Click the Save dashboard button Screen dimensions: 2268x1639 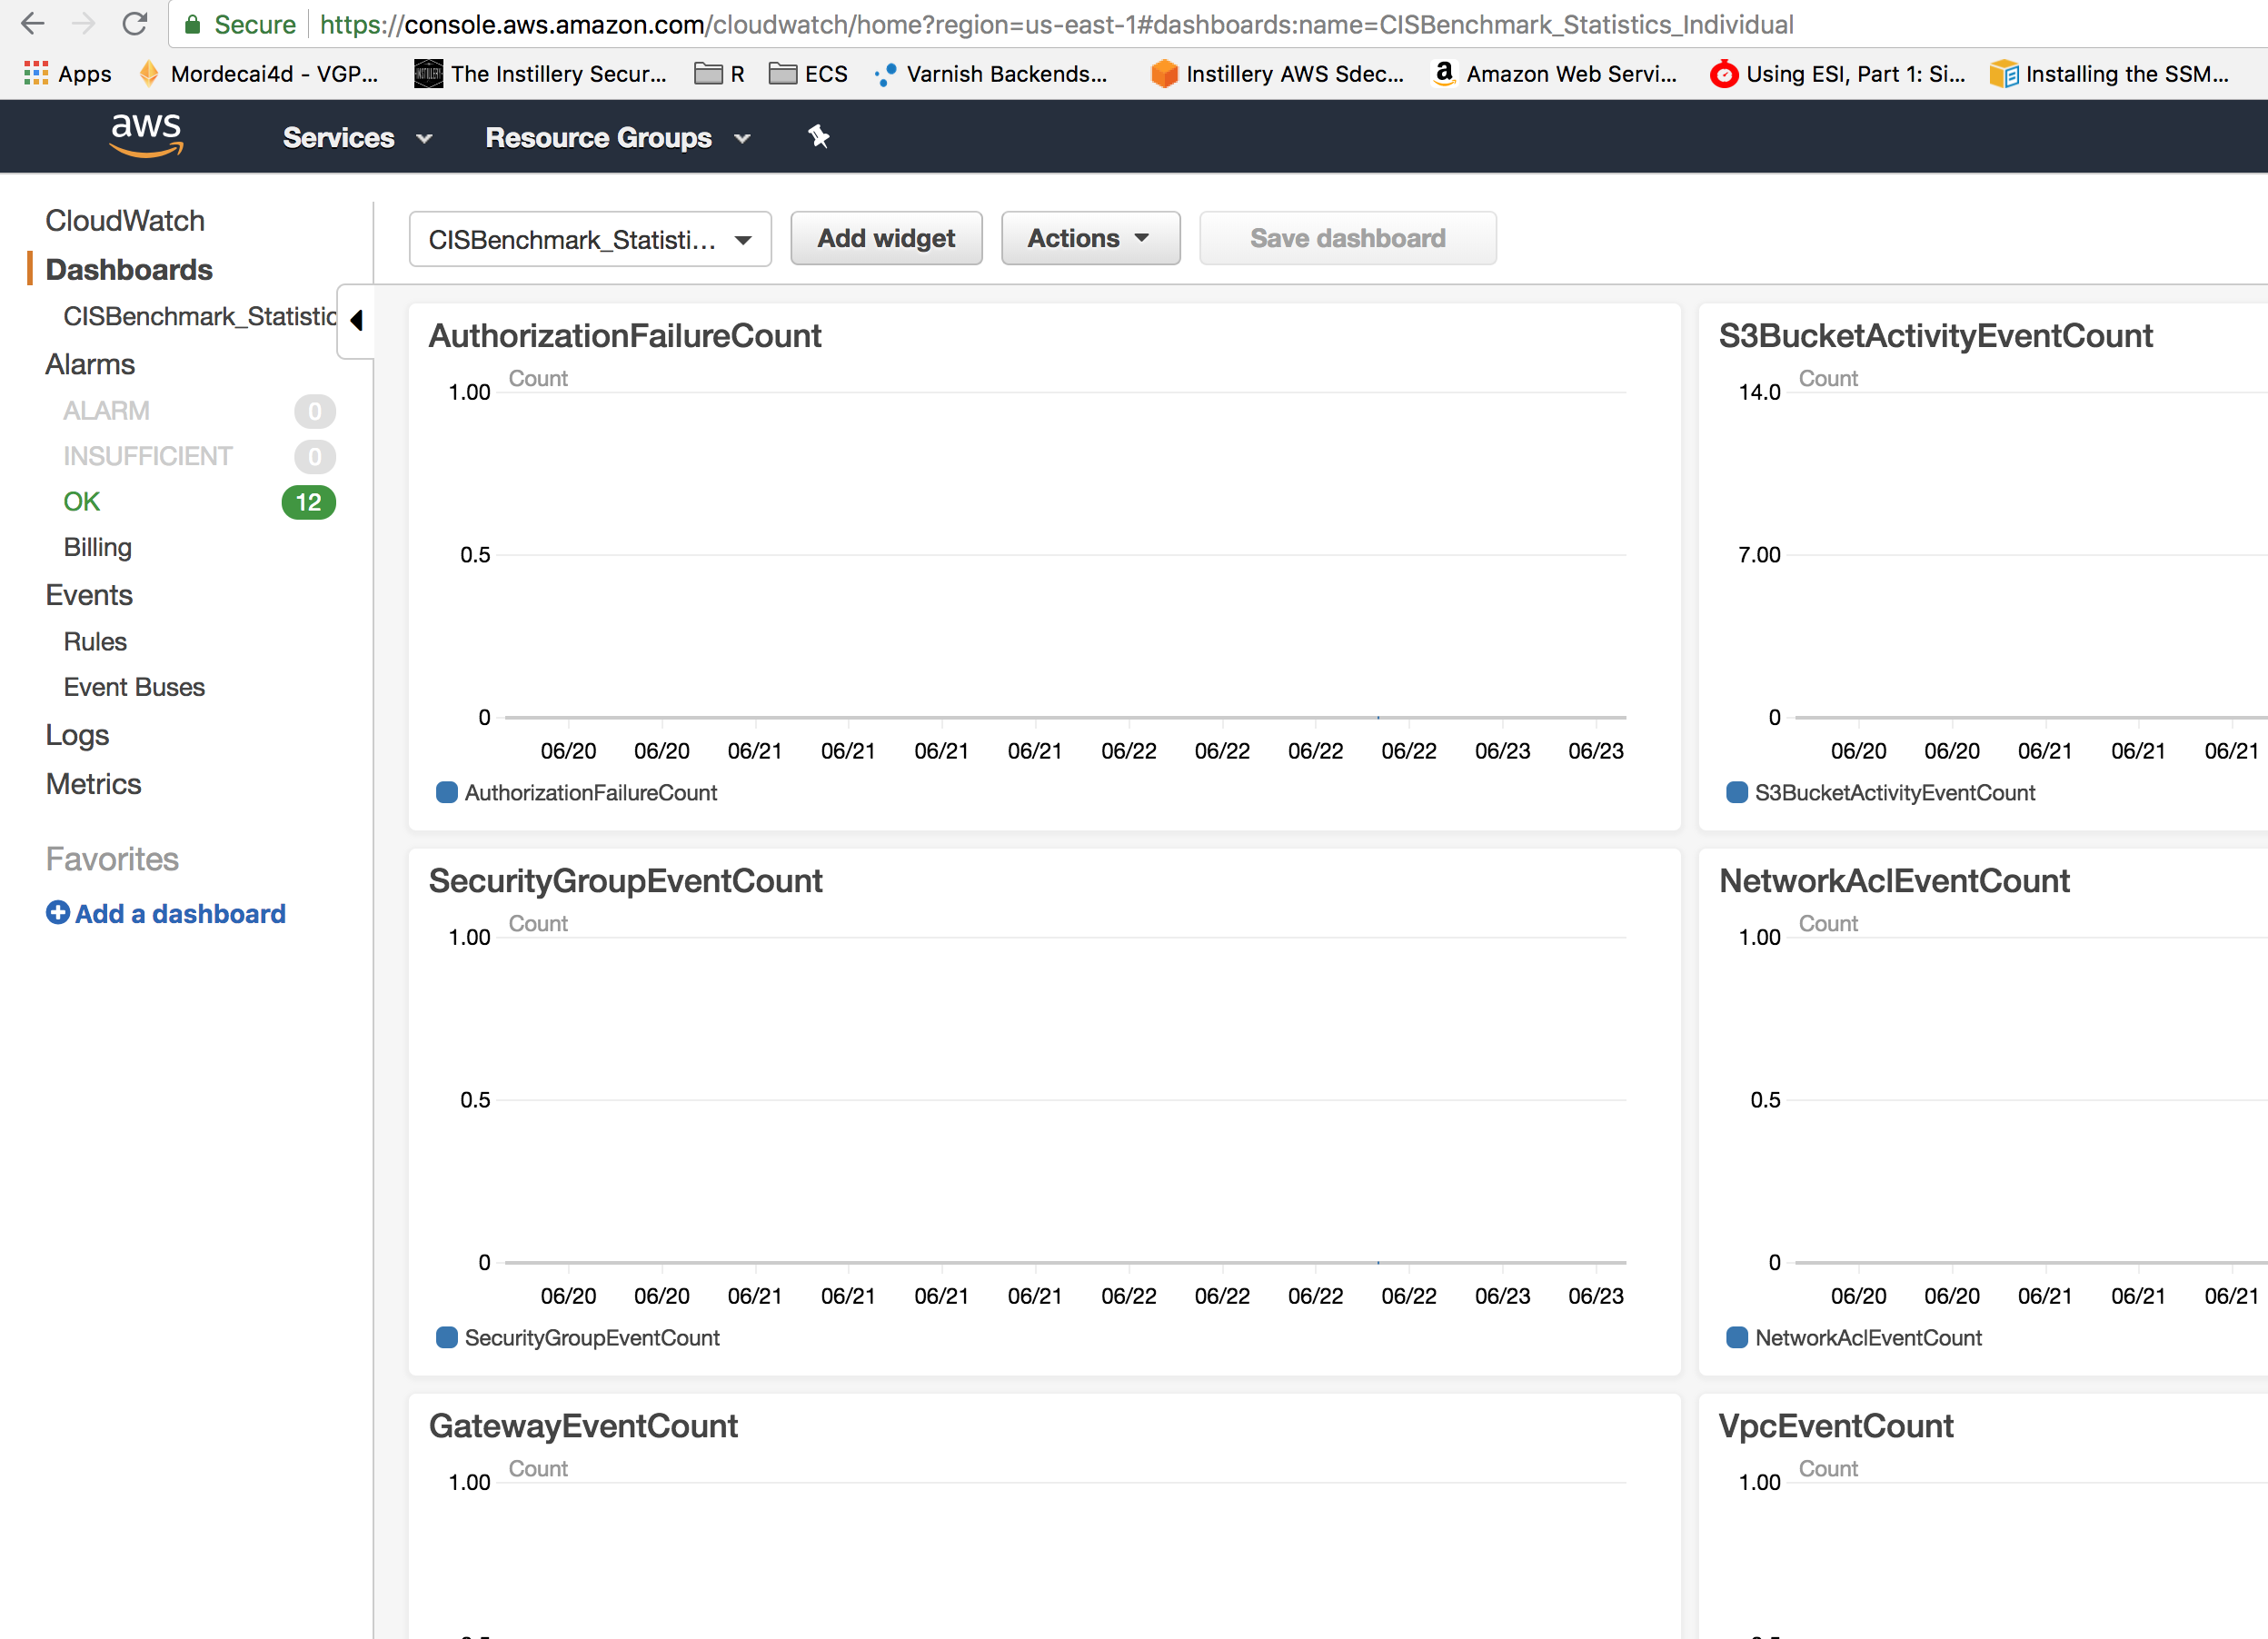pos(1347,238)
